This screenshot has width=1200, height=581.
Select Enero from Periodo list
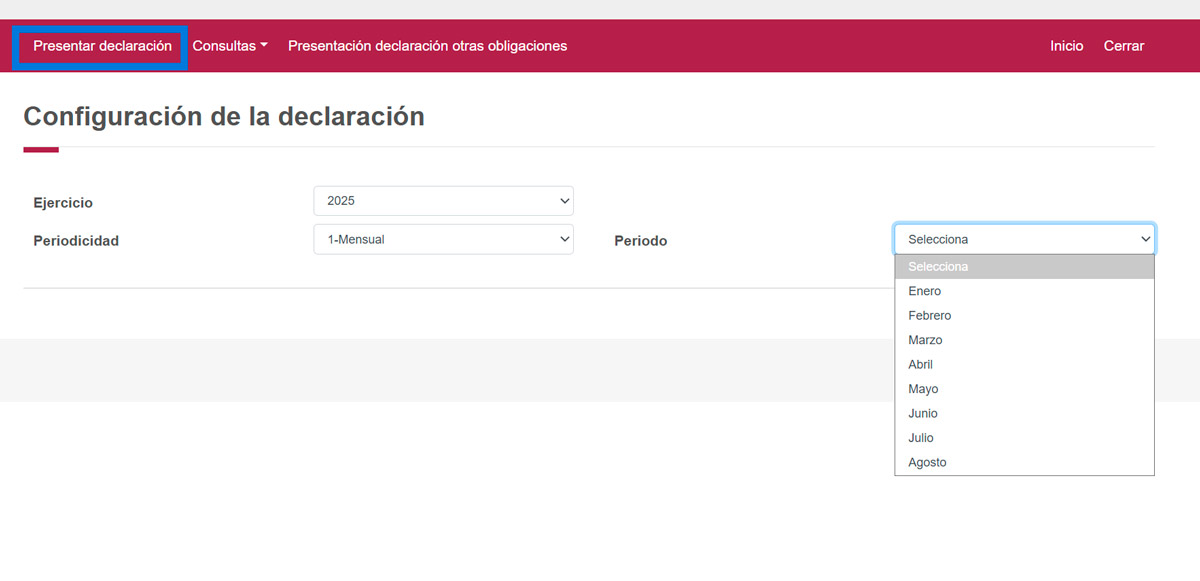pos(1024,291)
